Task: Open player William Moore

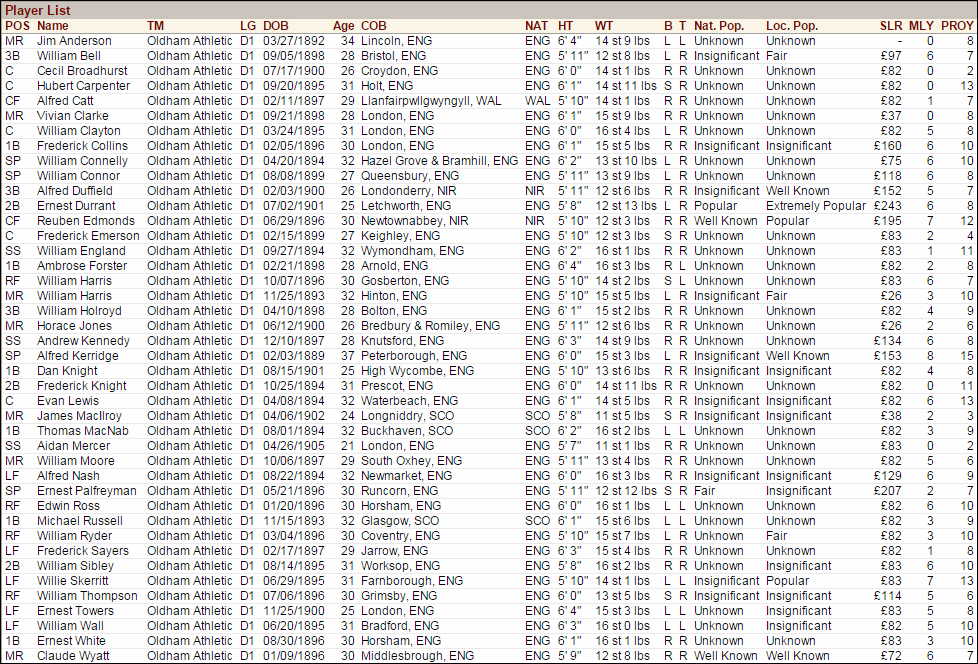Action: 75,461
